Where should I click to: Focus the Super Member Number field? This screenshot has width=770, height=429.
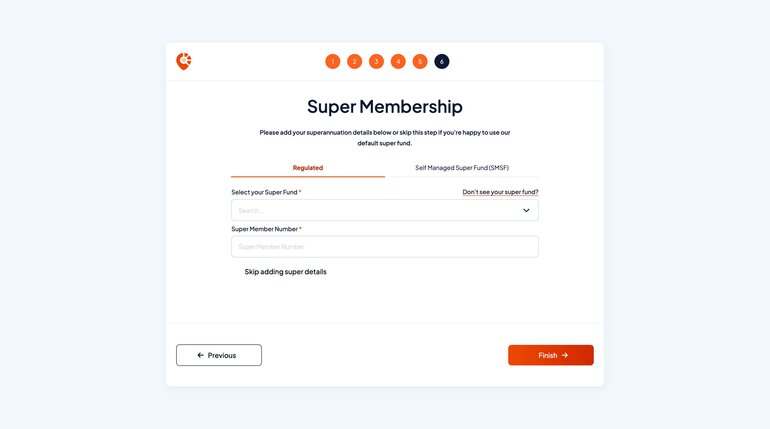(x=385, y=246)
